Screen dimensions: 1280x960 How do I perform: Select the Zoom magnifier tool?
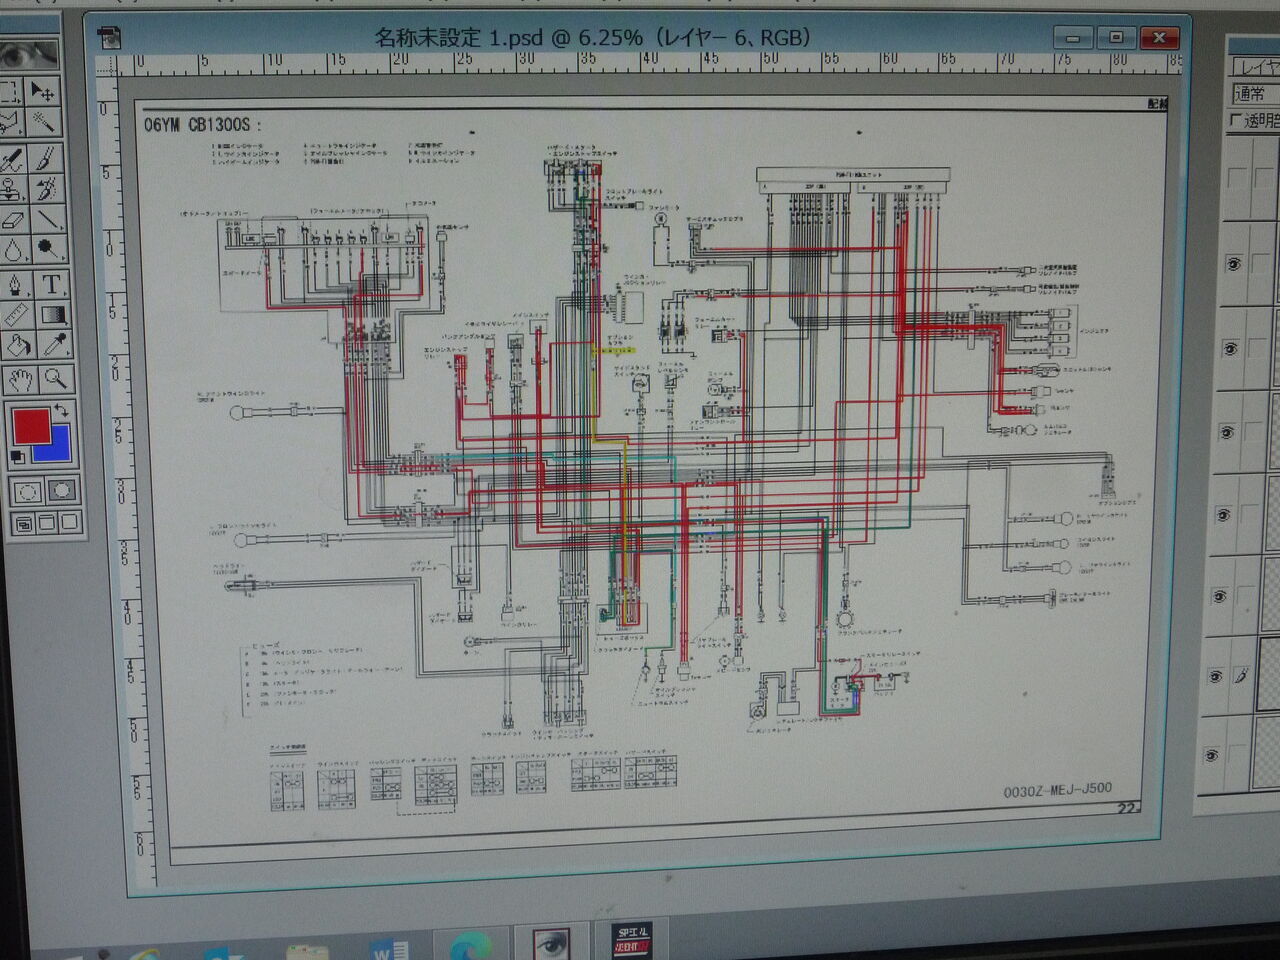coord(55,379)
